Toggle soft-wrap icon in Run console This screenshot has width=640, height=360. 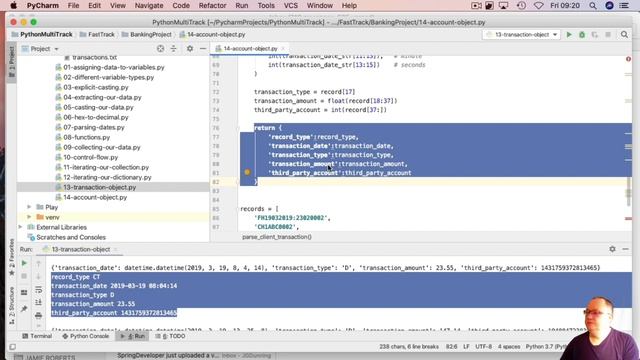click(38, 289)
